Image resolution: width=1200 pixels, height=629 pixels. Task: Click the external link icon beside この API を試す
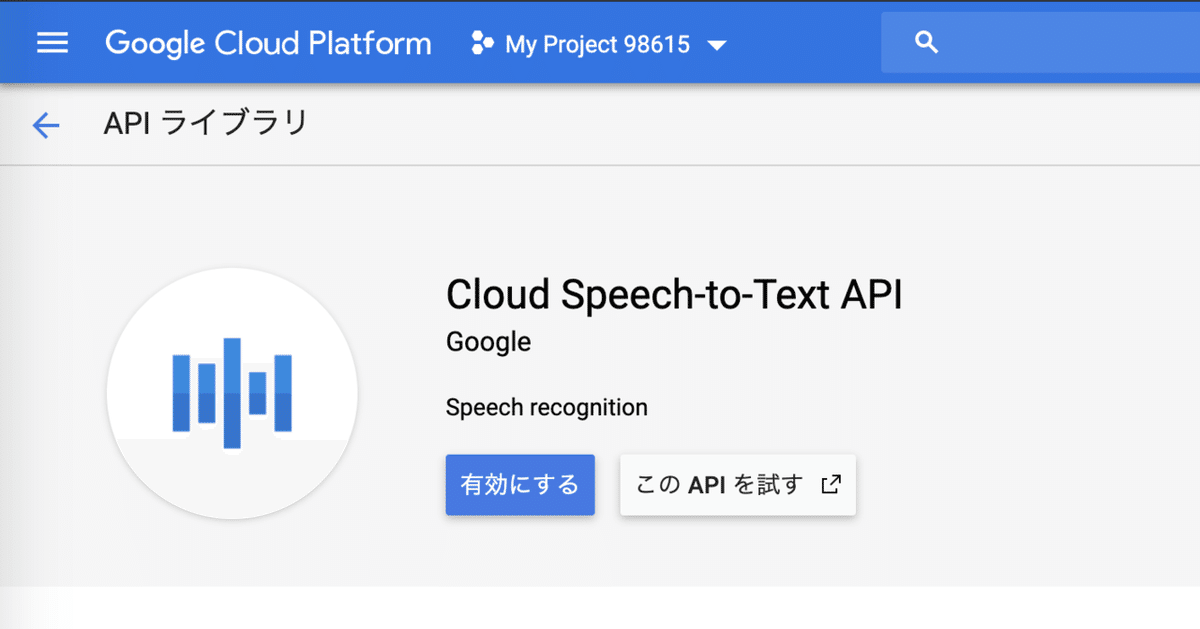pyautogui.click(x=828, y=484)
